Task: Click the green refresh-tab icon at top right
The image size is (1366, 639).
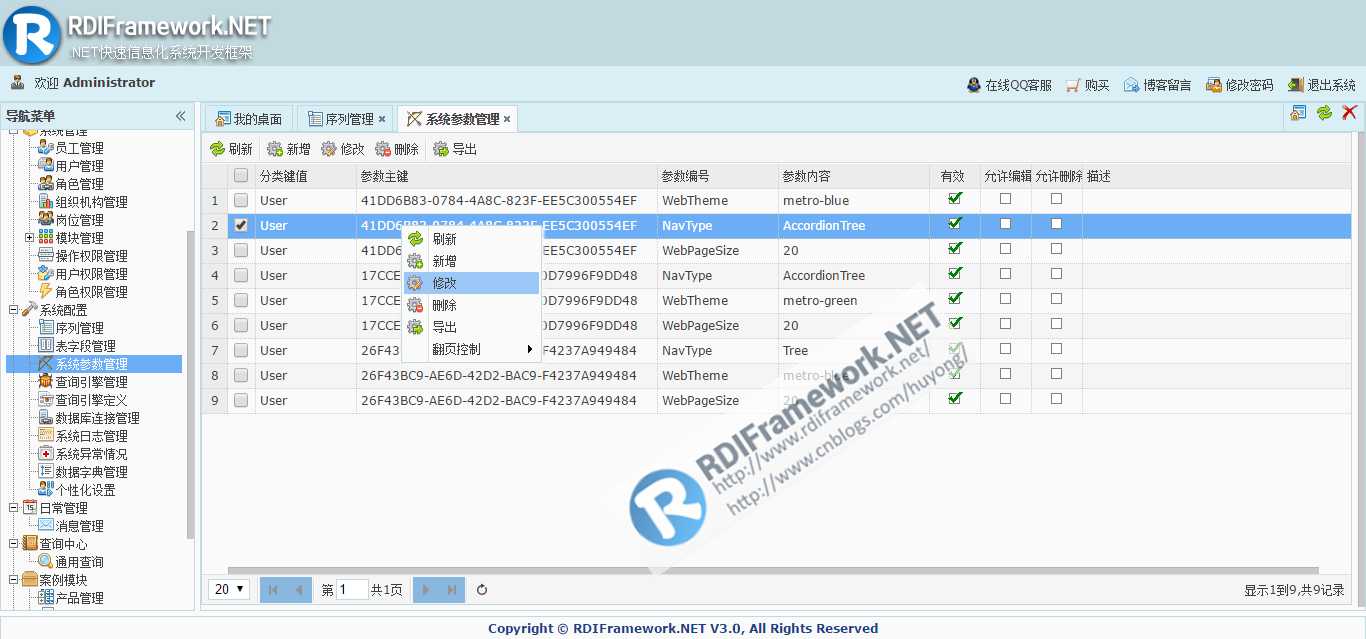Action: [x=1324, y=113]
